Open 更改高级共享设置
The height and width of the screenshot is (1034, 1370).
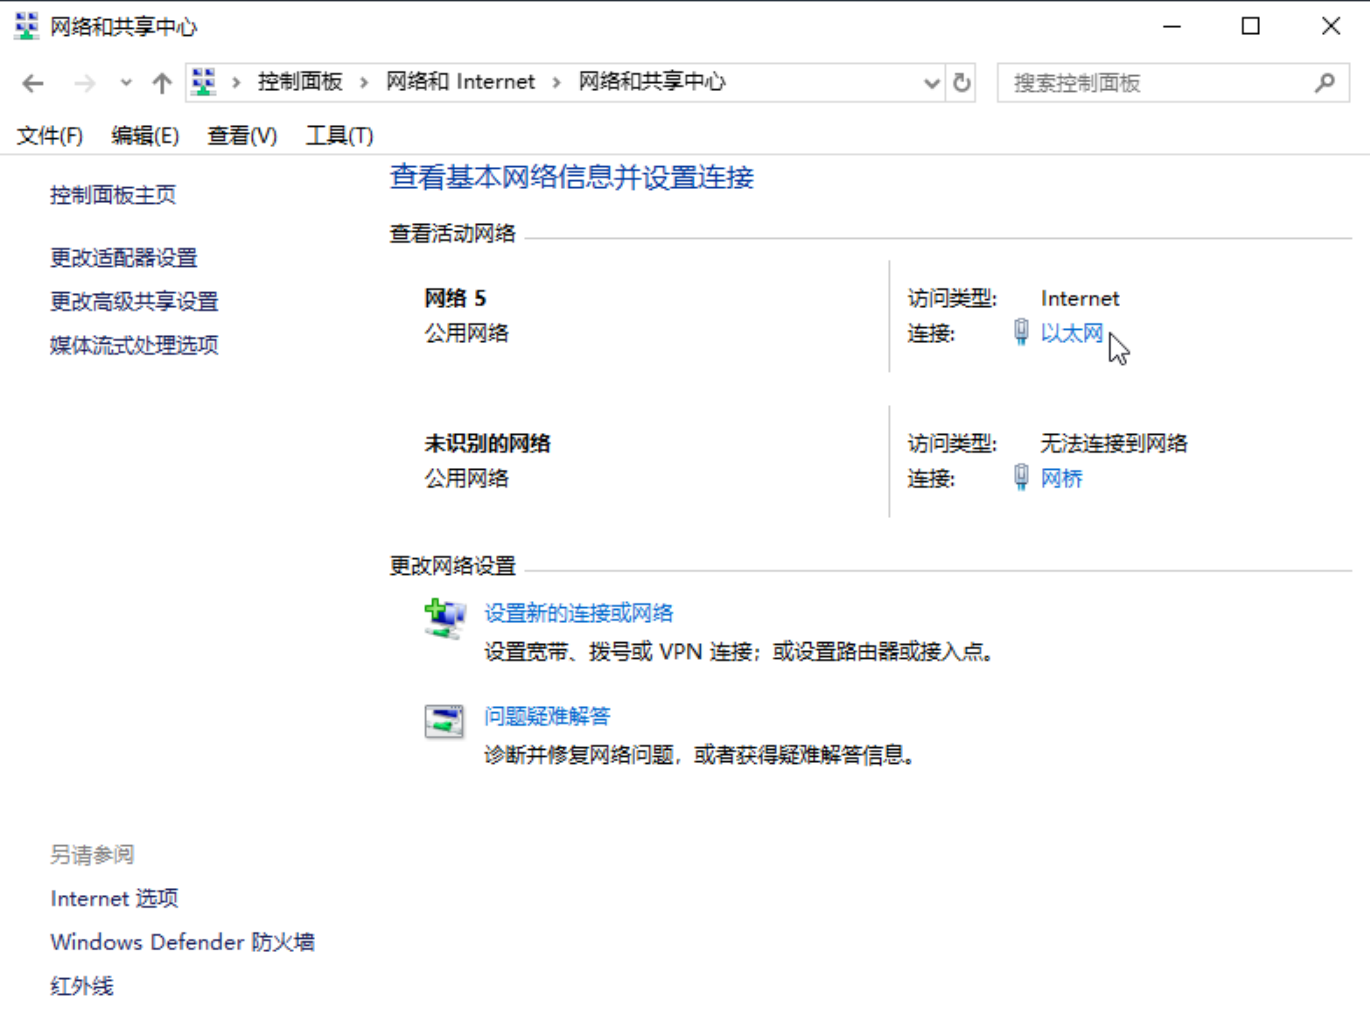[134, 301]
